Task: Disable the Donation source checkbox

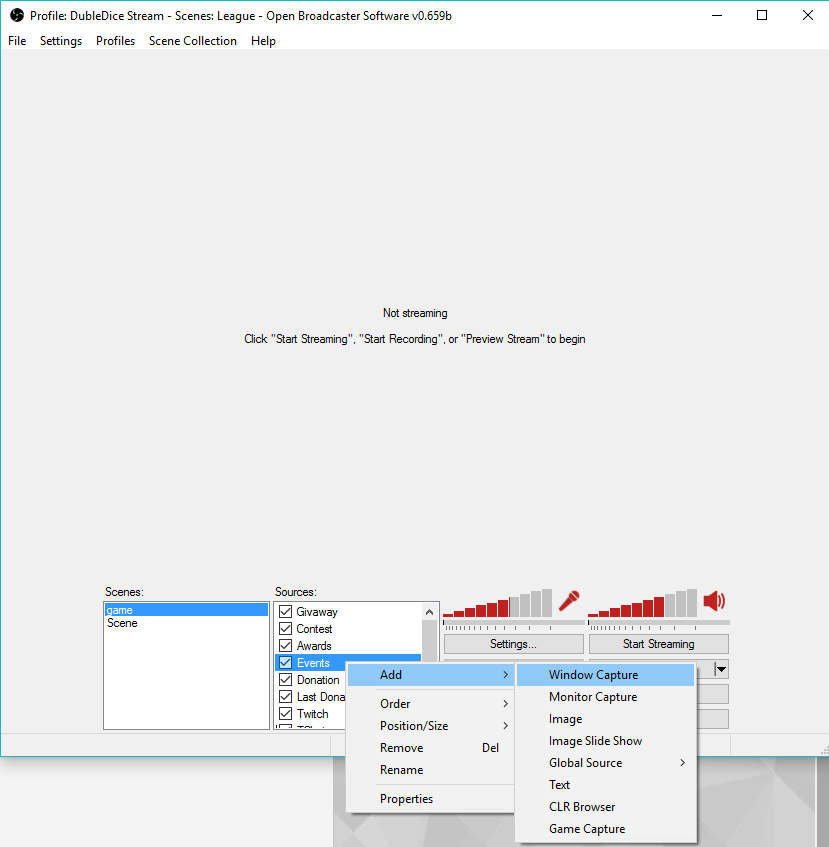Action: pos(285,680)
